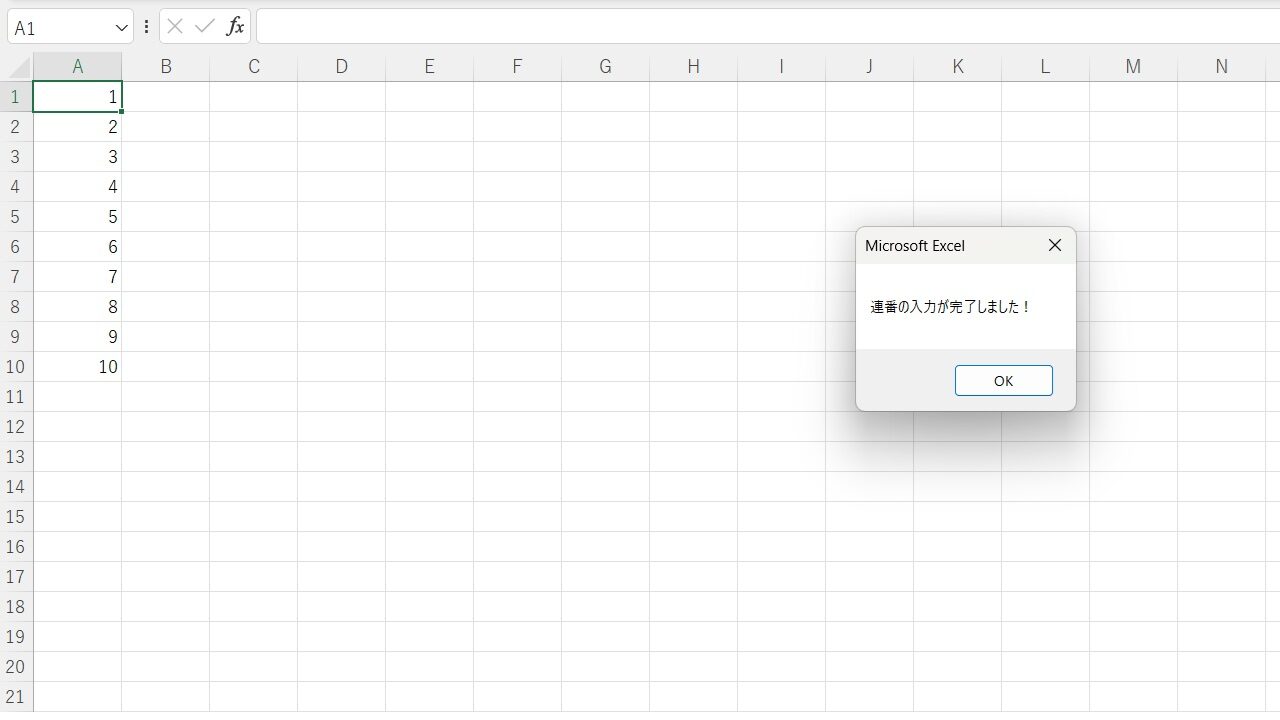
Task: Select column H header
Action: [693, 67]
